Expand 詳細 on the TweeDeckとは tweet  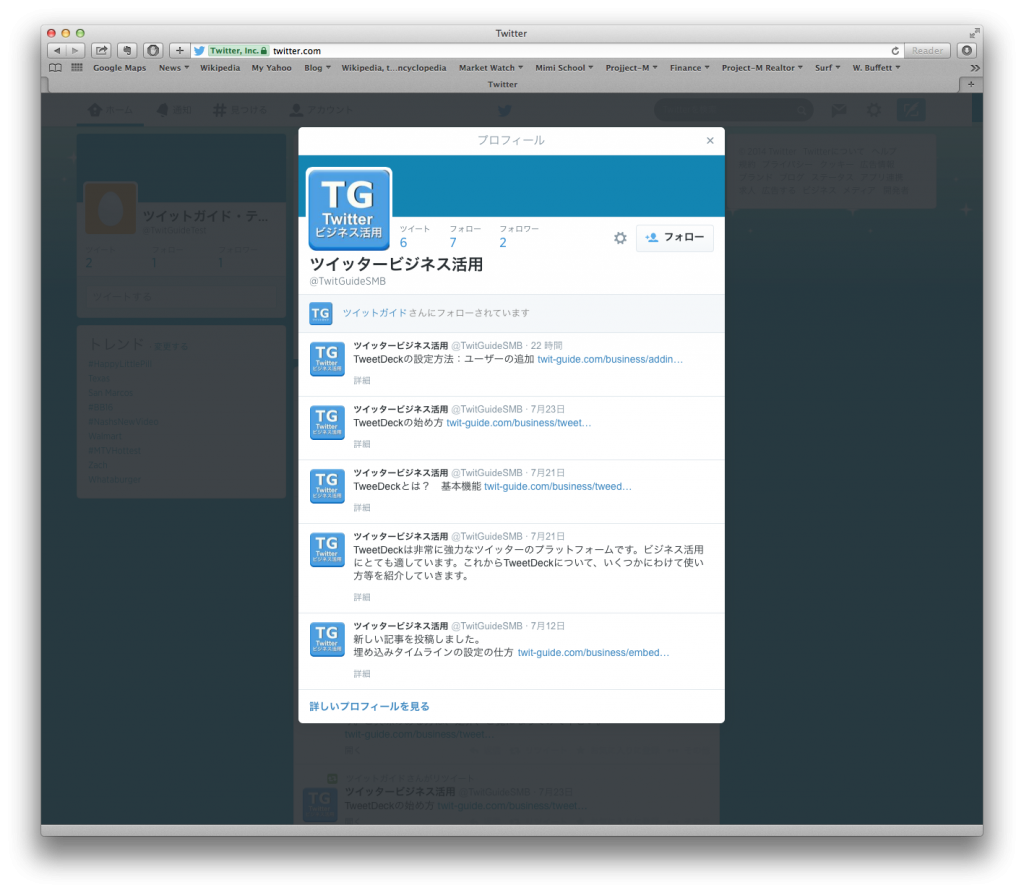pos(362,507)
